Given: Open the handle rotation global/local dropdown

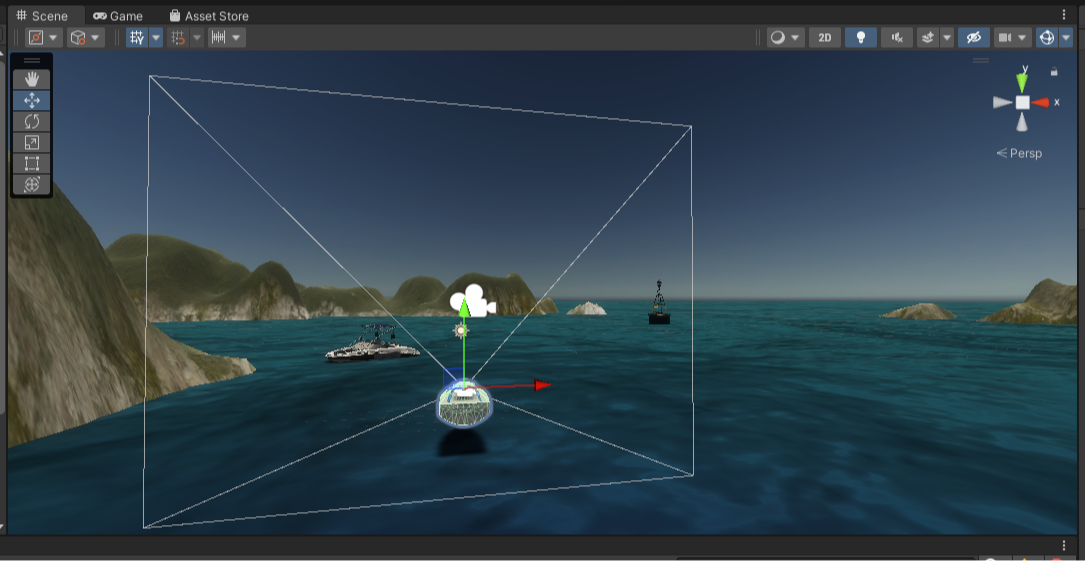Looking at the screenshot, I should (x=86, y=37).
